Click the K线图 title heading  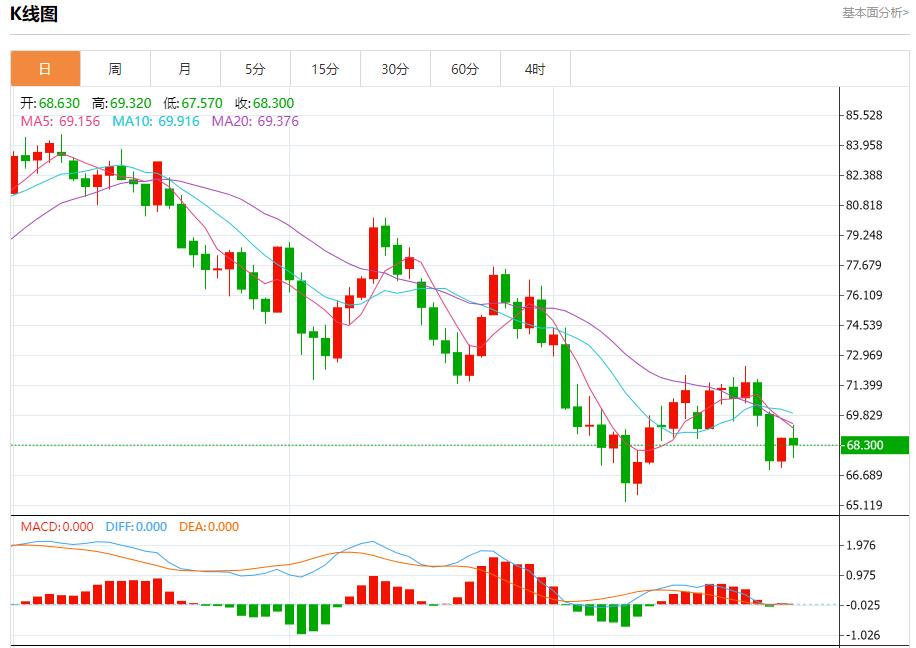pos(34,14)
